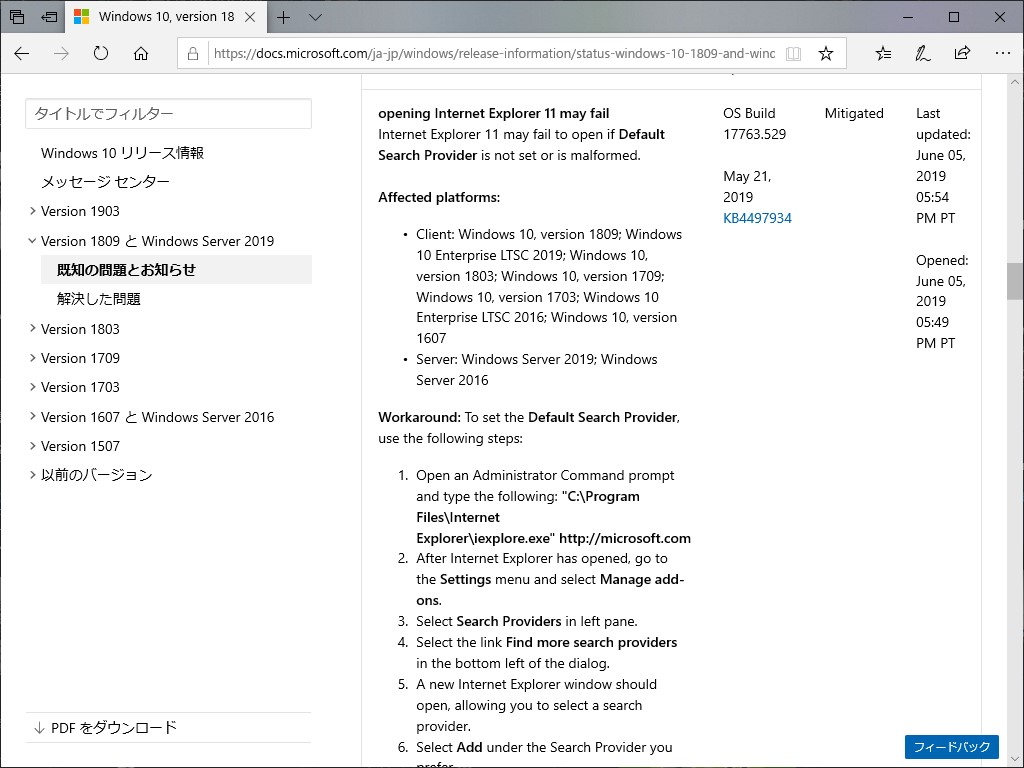Click the フィードバック button
The image size is (1024, 768).
click(951, 747)
